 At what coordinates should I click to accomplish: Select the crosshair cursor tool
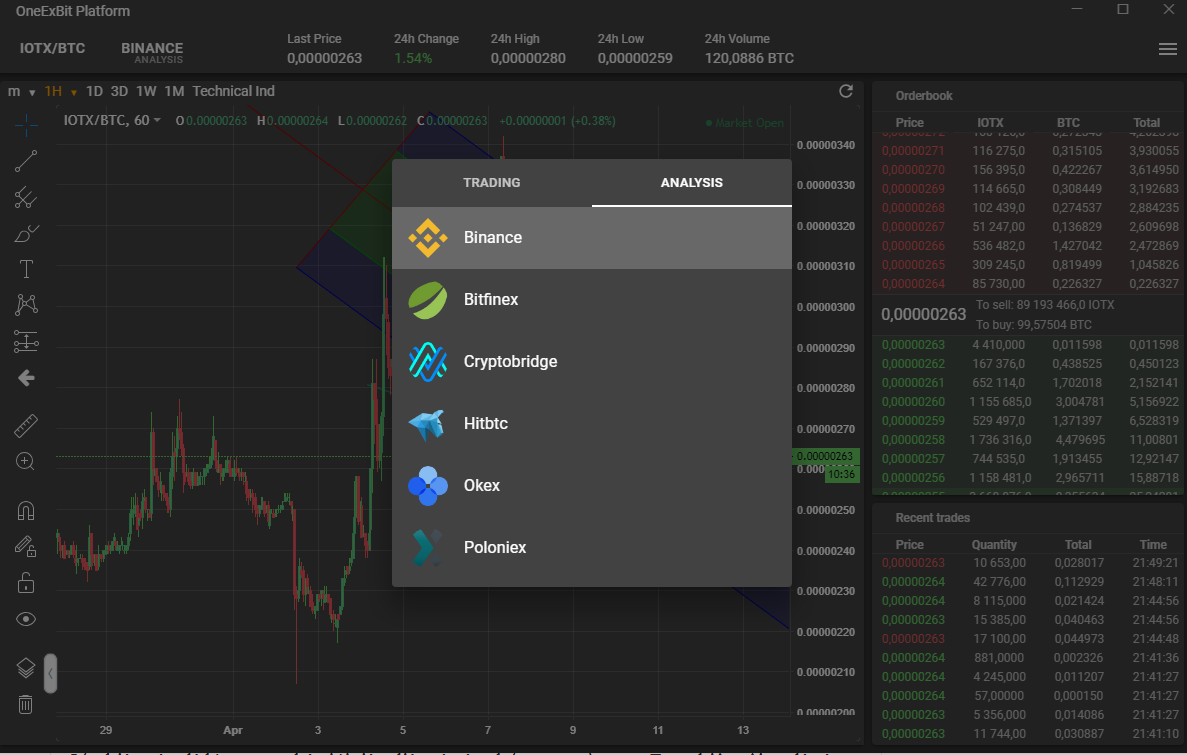26,125
